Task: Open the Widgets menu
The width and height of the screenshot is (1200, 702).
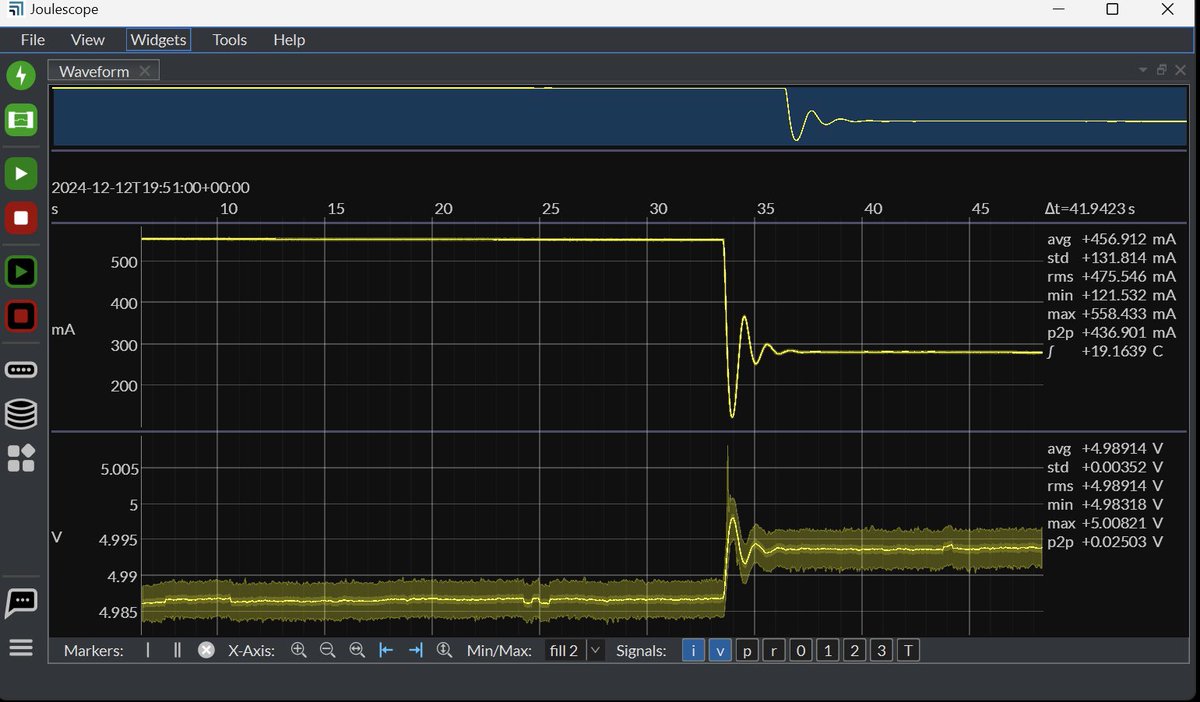Action: point(158,40)
